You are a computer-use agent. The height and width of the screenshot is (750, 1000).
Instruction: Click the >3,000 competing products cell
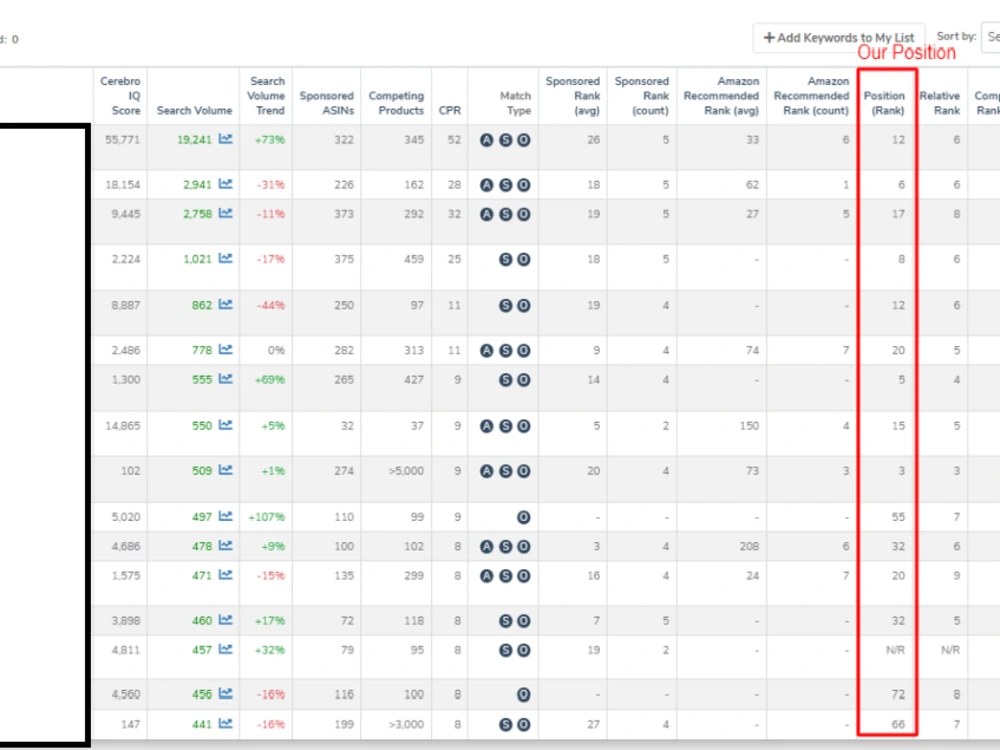click(x=406, y=724)
